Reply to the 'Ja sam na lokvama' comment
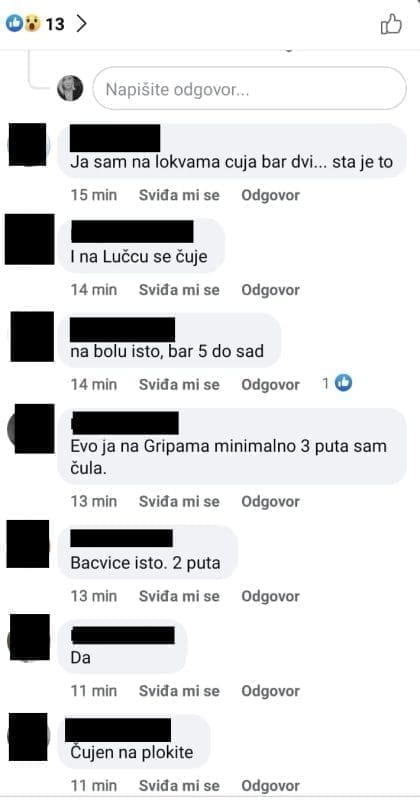Viewport: 420px width, 800px height. coord(270,195)
